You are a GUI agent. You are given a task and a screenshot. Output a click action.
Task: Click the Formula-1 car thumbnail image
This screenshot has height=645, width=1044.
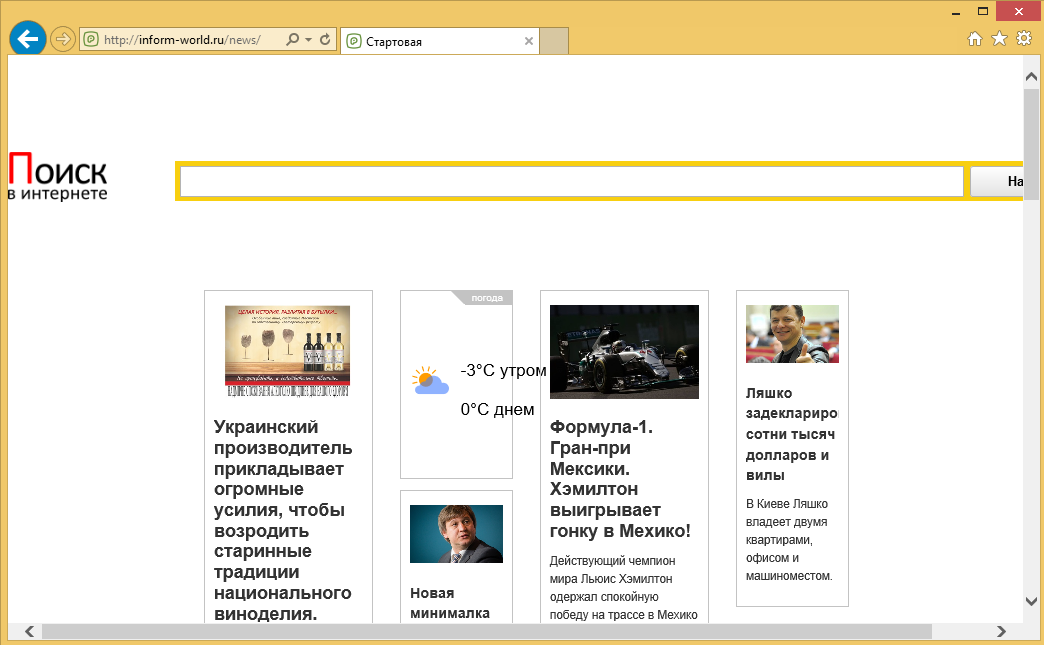point(624,351)
